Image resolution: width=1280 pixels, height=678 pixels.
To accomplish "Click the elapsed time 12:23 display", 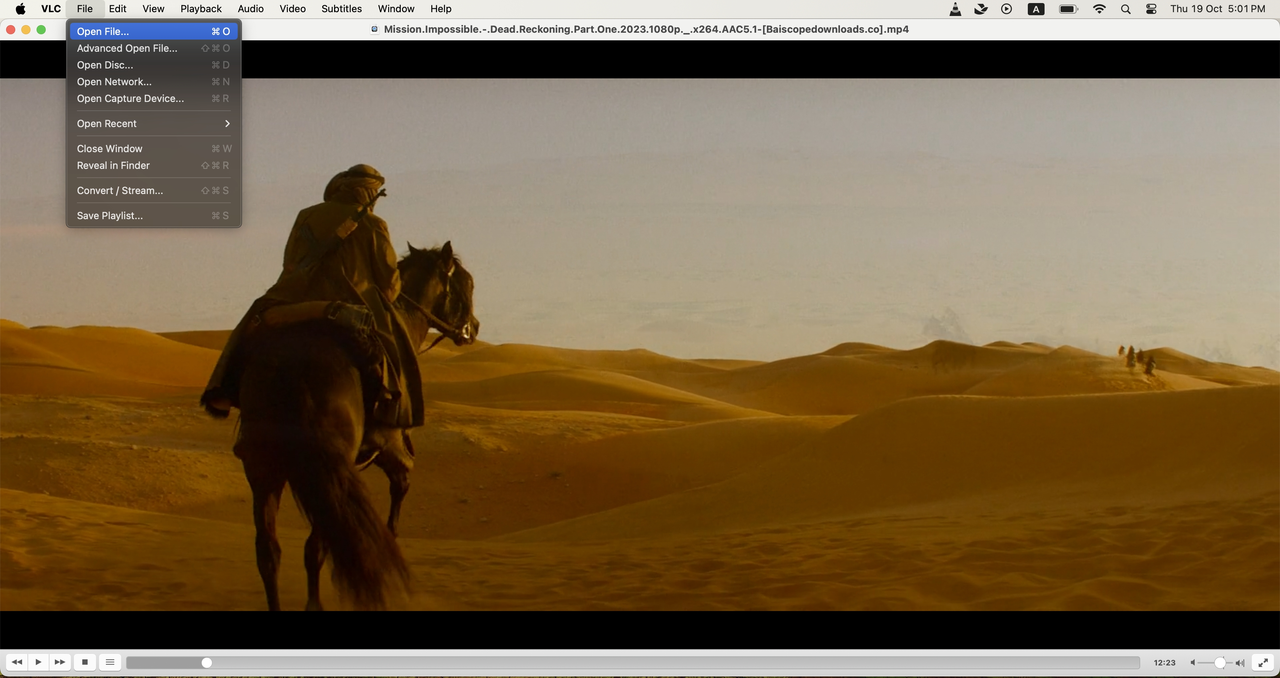I will (1164, 663).
